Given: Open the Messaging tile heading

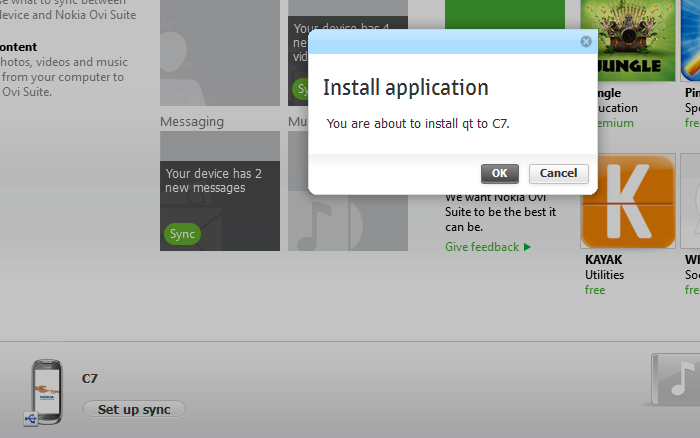Looking at the screenshot, I should click(x=192, y=121).
